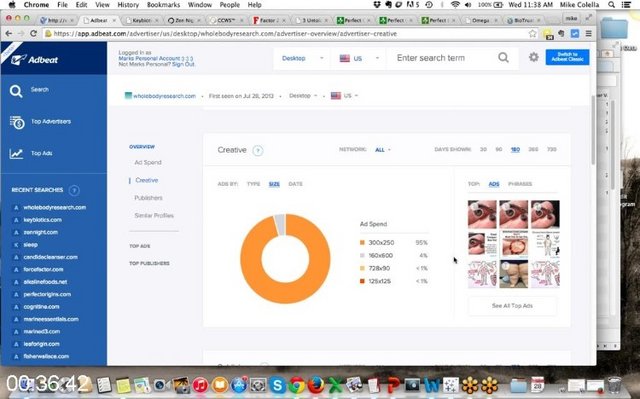
Task: Click the first top ad thumbnail
Action: coord(482,214)
